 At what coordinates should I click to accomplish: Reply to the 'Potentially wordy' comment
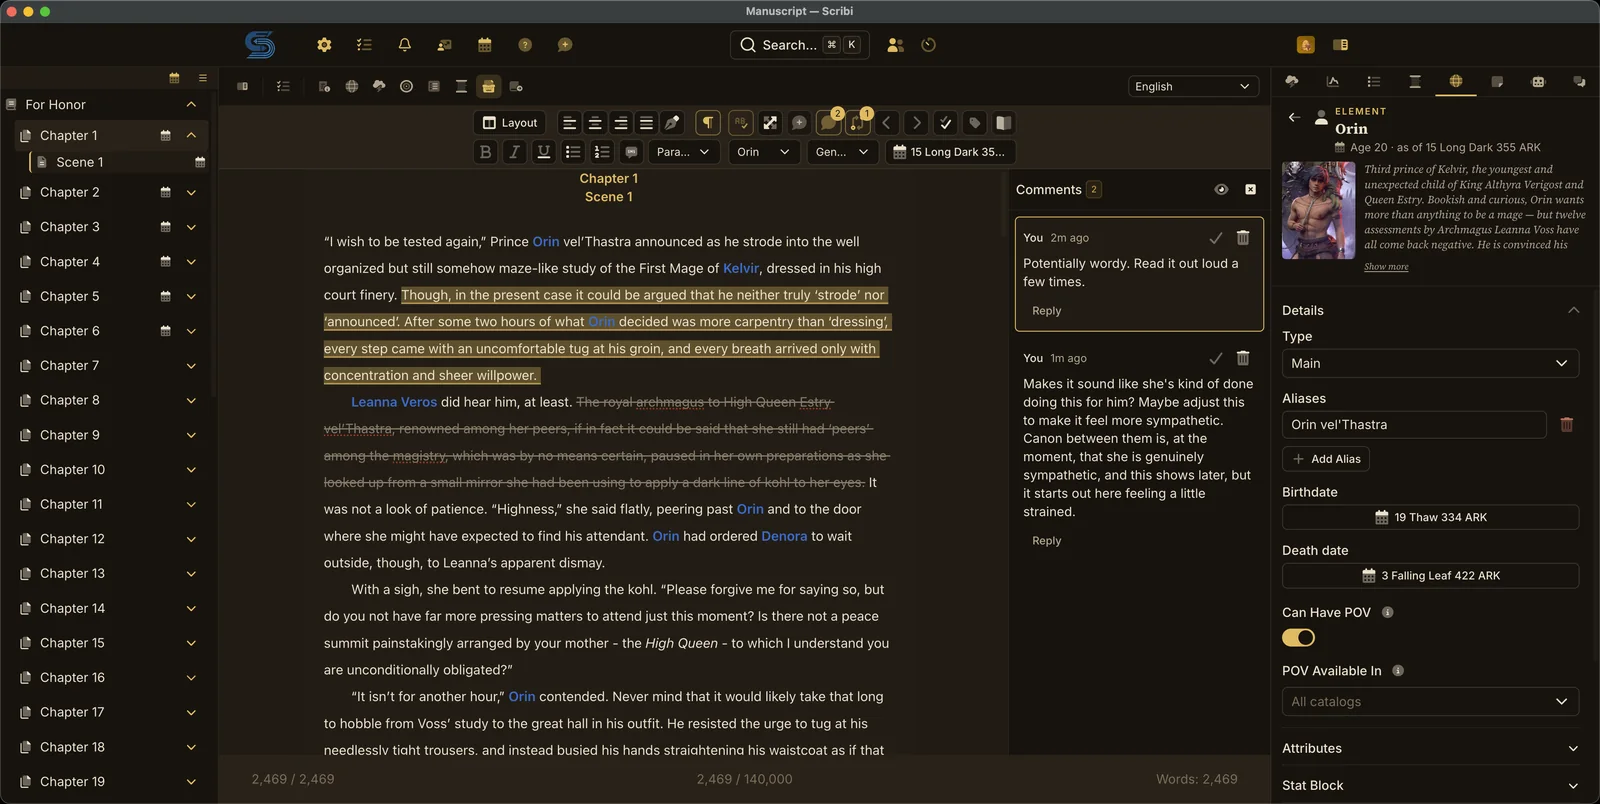1047,311
